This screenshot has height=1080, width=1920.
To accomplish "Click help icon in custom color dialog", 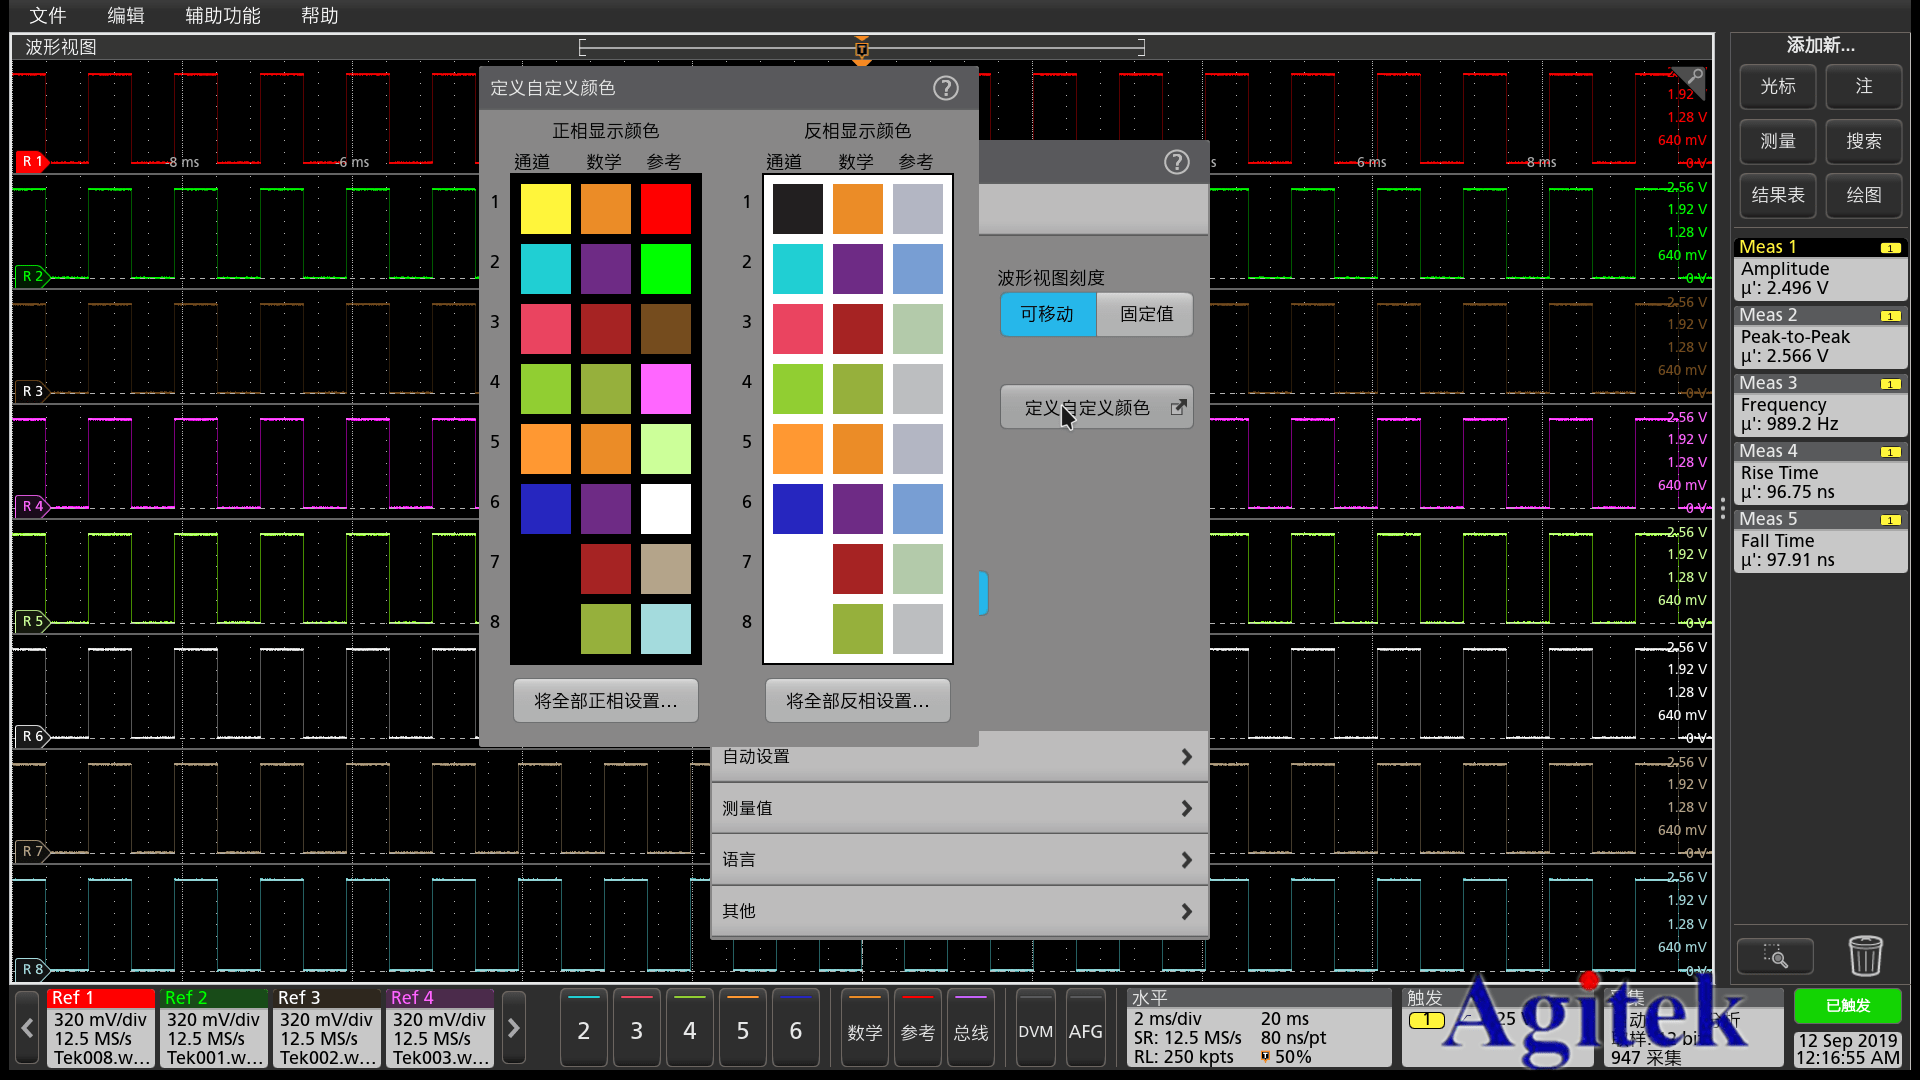I will (945, 88).
